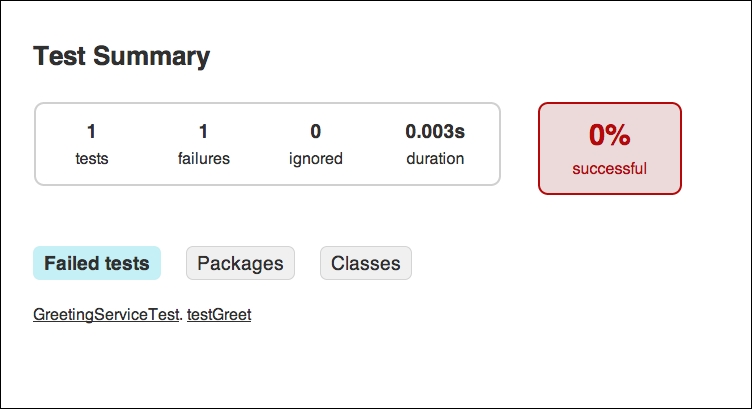Open the testGreet failed test link
The height and width of the screenshot is (409, 752).
219,315
